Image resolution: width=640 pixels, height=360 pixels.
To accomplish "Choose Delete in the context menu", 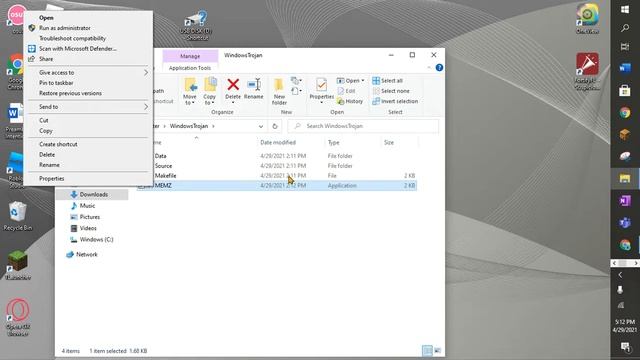I will point(47,155).
